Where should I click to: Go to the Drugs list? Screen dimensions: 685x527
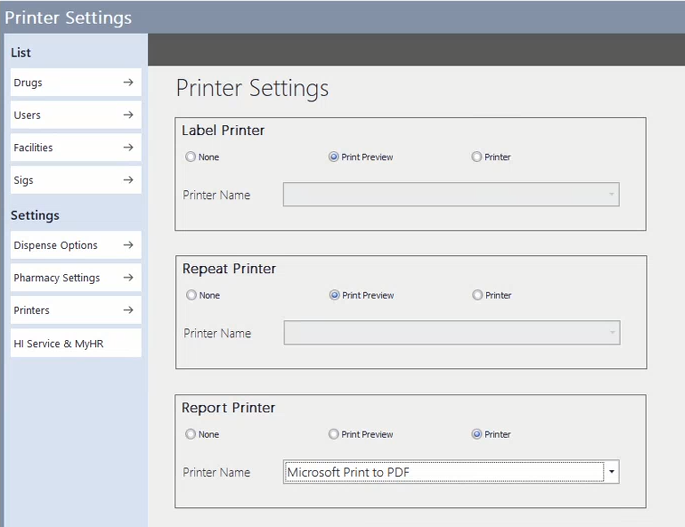28,83
